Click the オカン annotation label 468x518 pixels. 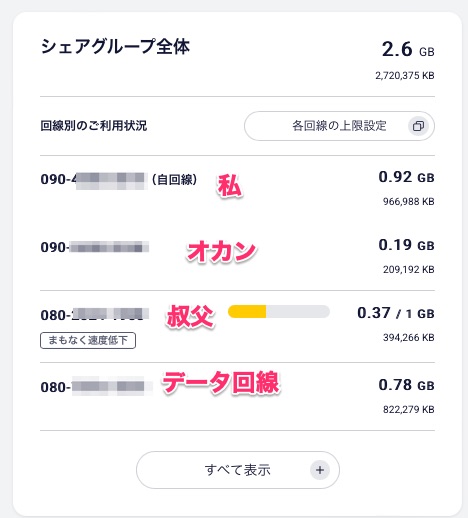pos(221,252)
